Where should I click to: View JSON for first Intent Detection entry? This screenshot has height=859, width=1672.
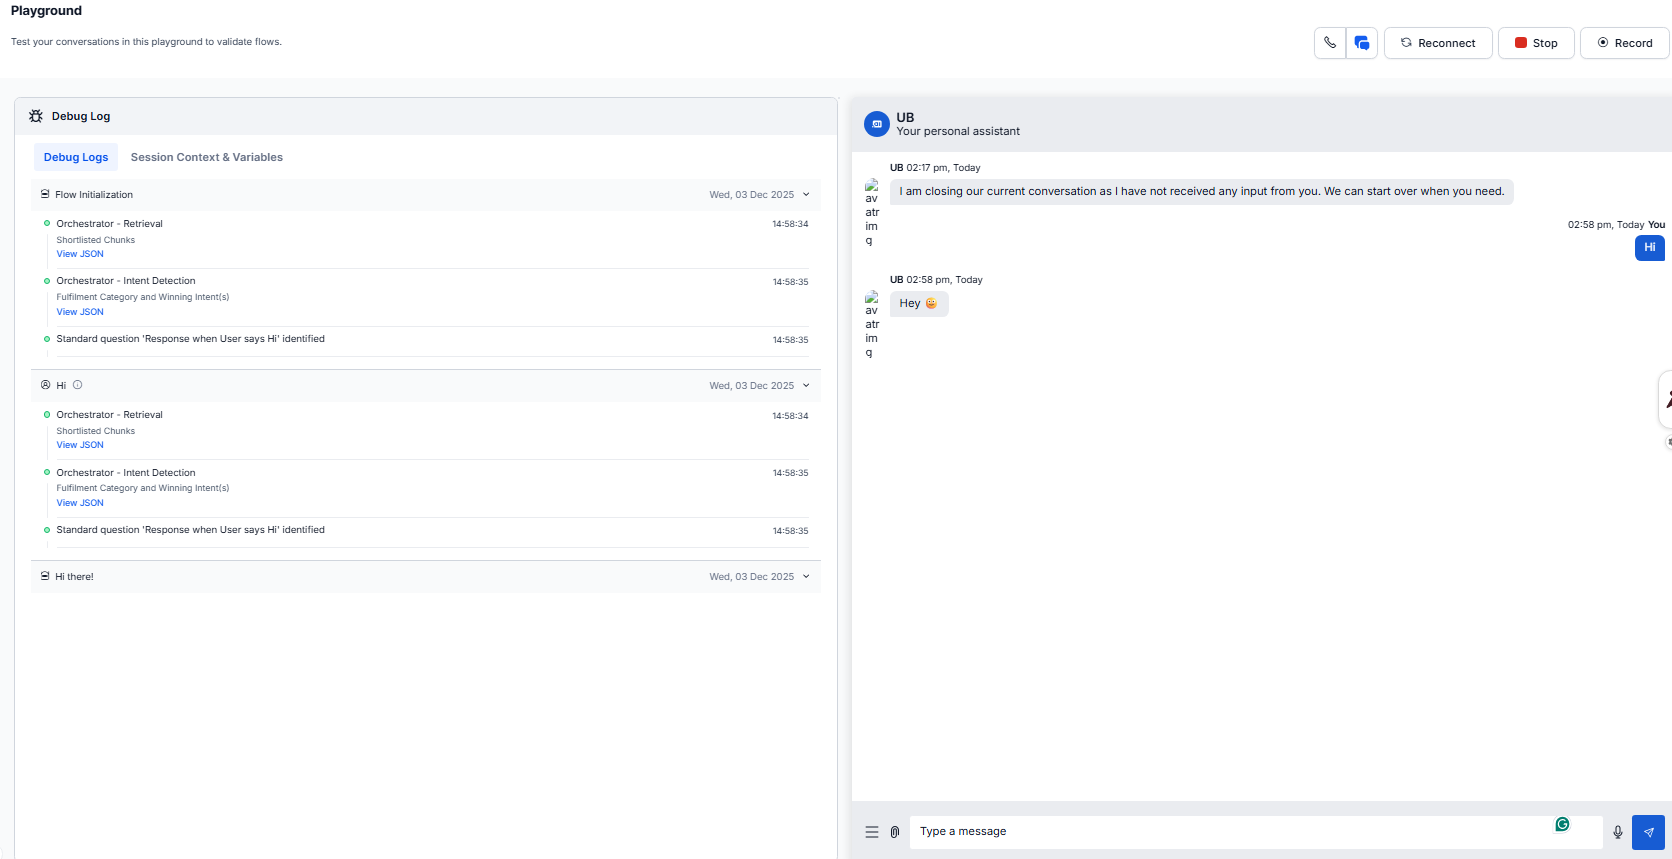(80, 312)
